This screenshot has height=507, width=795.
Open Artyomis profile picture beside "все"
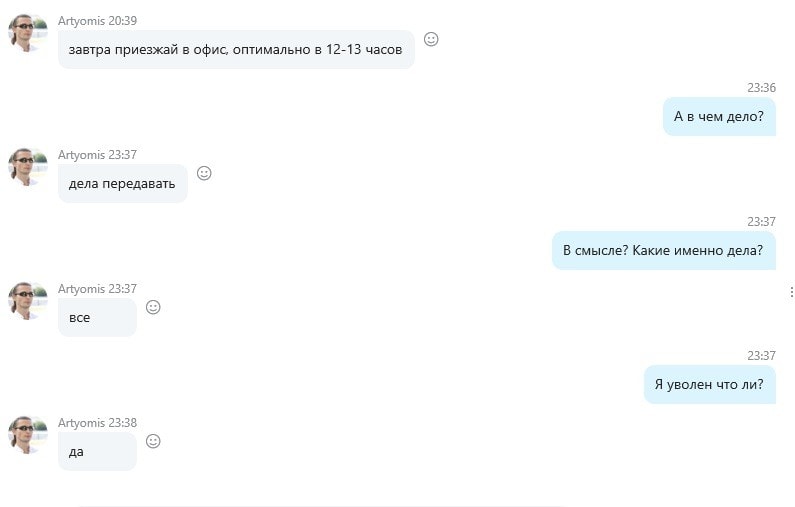[x=28, y=301]
